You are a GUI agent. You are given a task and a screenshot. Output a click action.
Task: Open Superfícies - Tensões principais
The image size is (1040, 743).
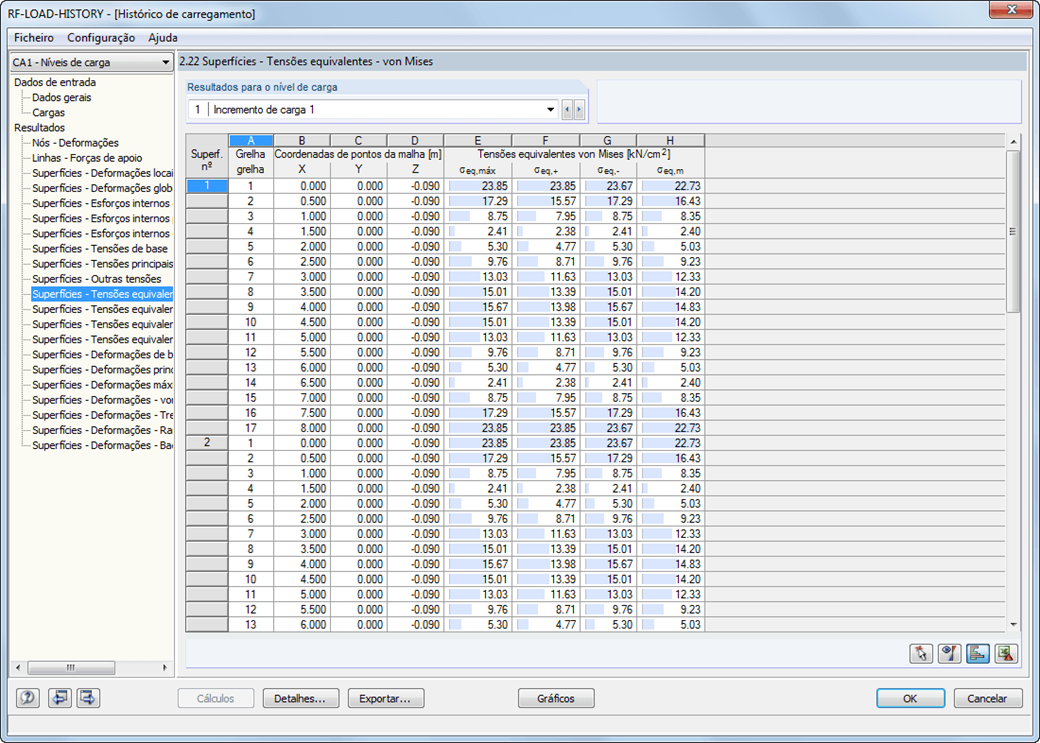point(102,264)
